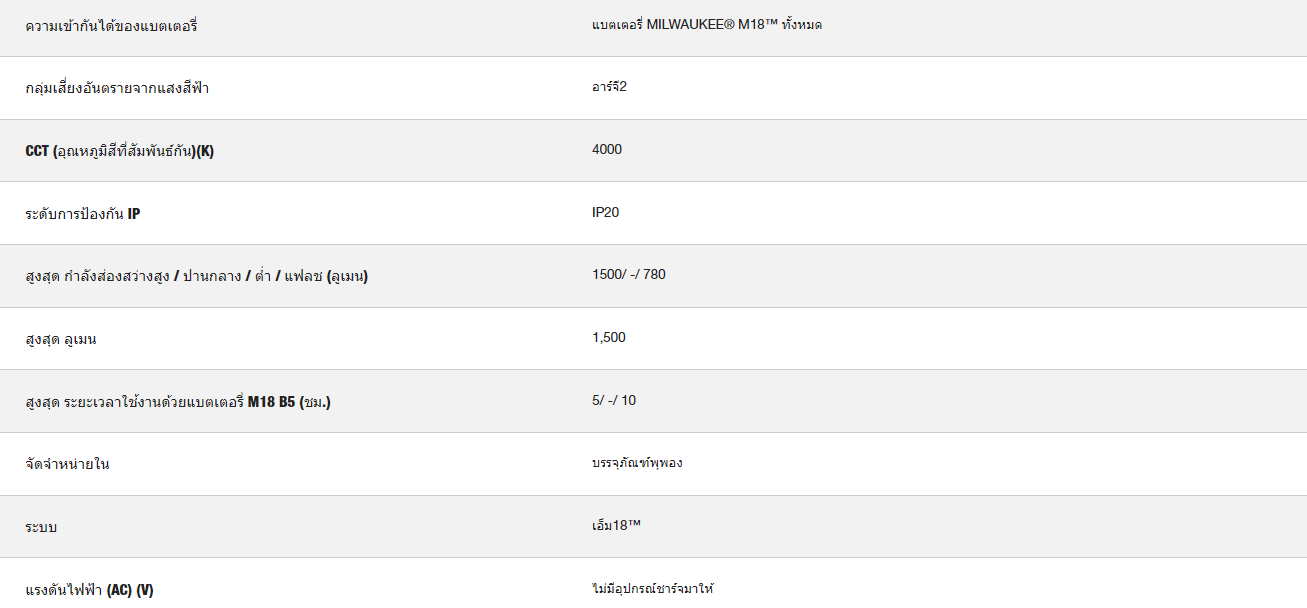Click the M18 B5 runtime label
The height and width of the screenshot is (608, 1307).
(x=178, y=402)
